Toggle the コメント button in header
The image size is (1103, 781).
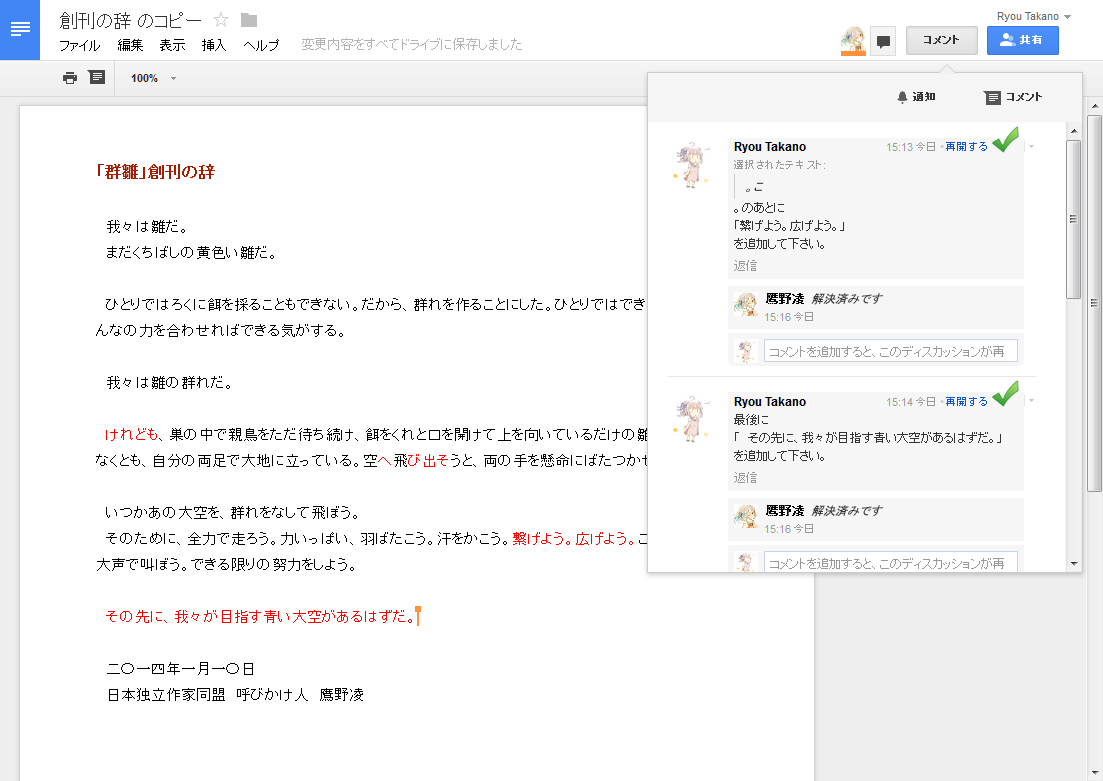(941, 40)
